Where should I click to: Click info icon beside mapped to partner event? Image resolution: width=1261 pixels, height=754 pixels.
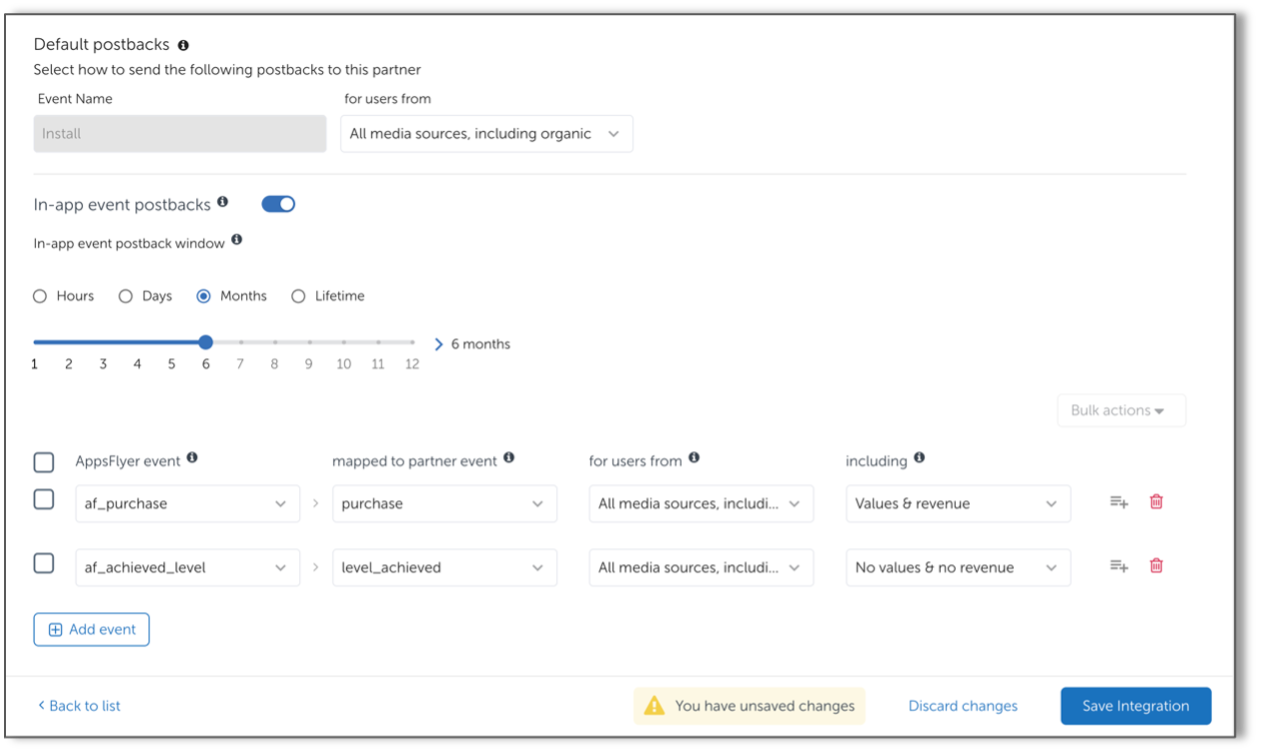(x=509, y=458)
